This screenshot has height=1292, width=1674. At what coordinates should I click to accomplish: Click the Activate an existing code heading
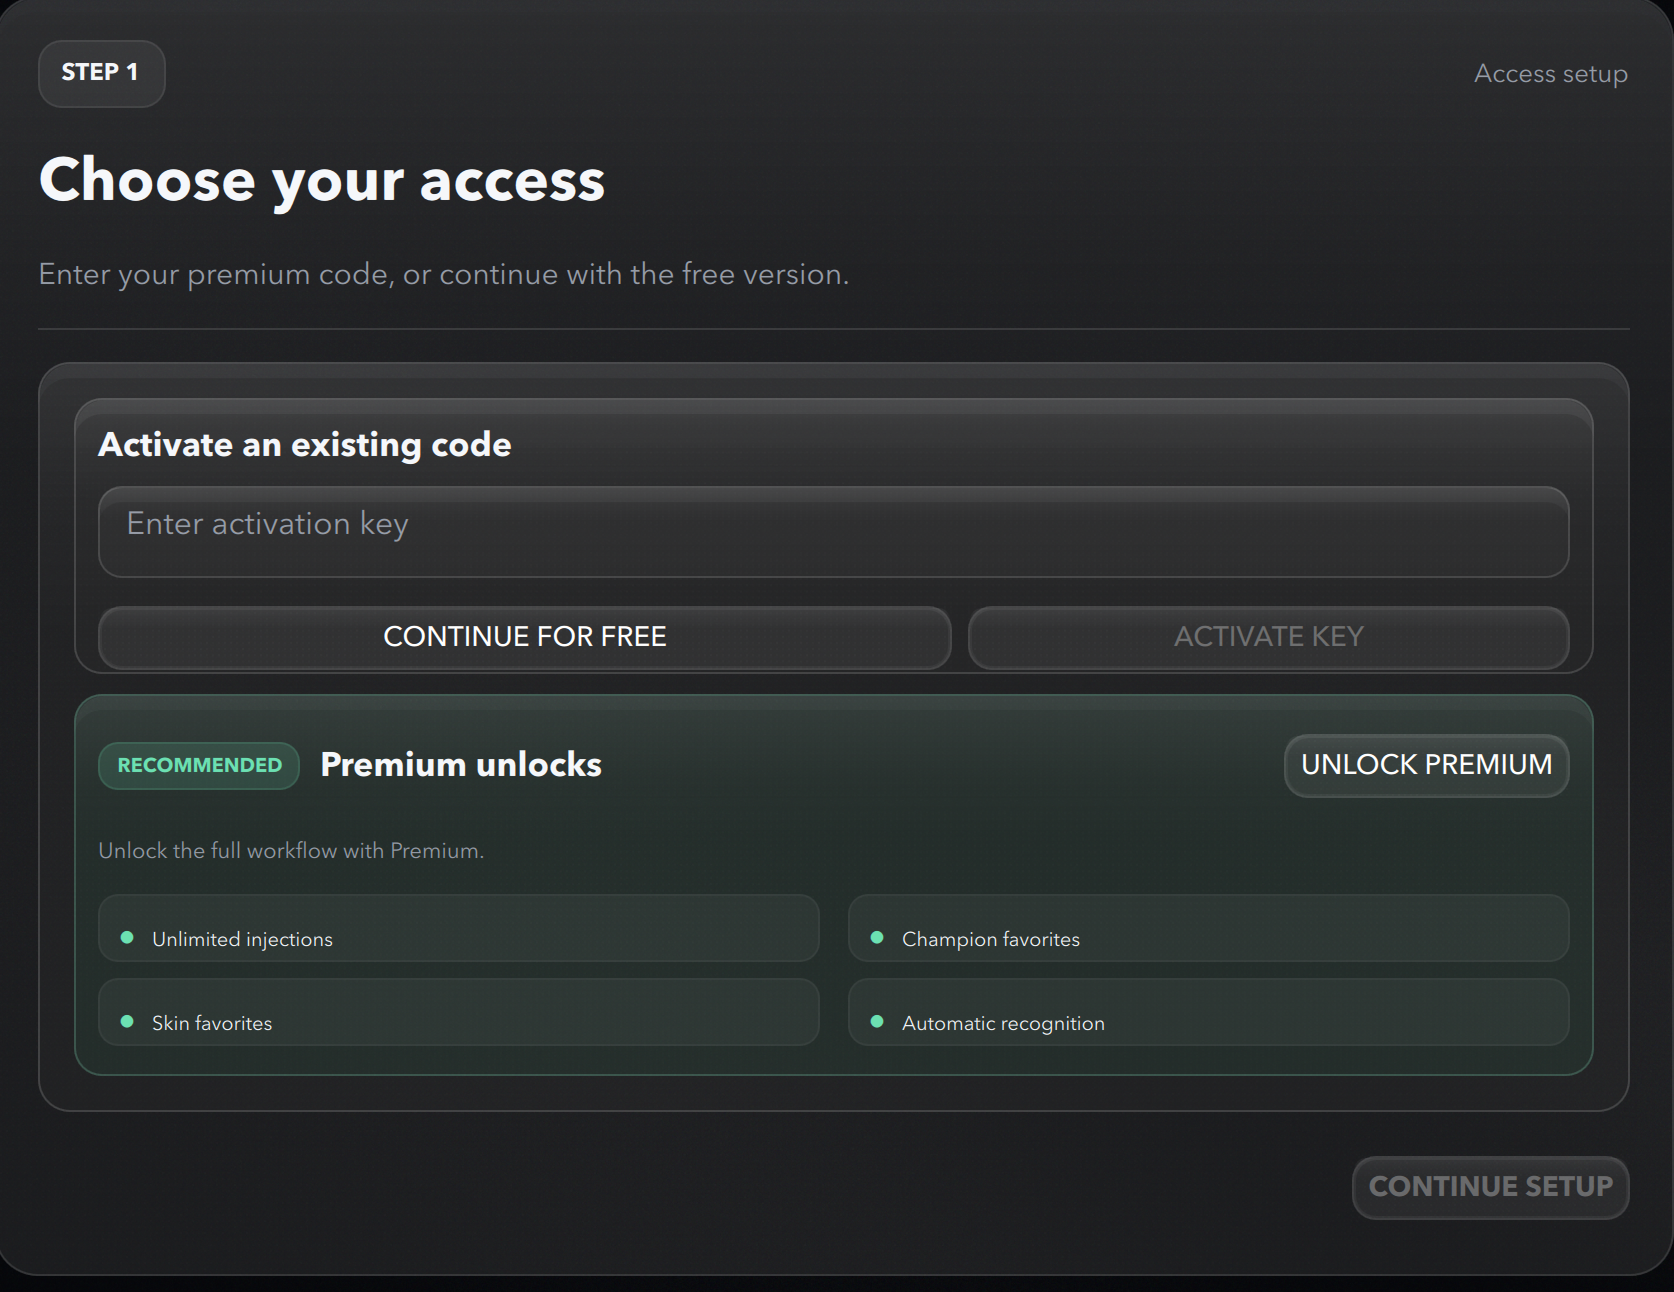(304, 444)
